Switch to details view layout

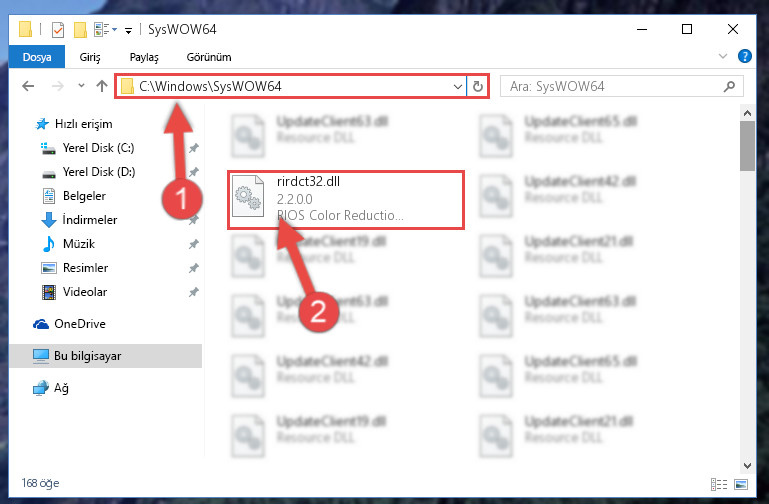click(x=718, y=484)
